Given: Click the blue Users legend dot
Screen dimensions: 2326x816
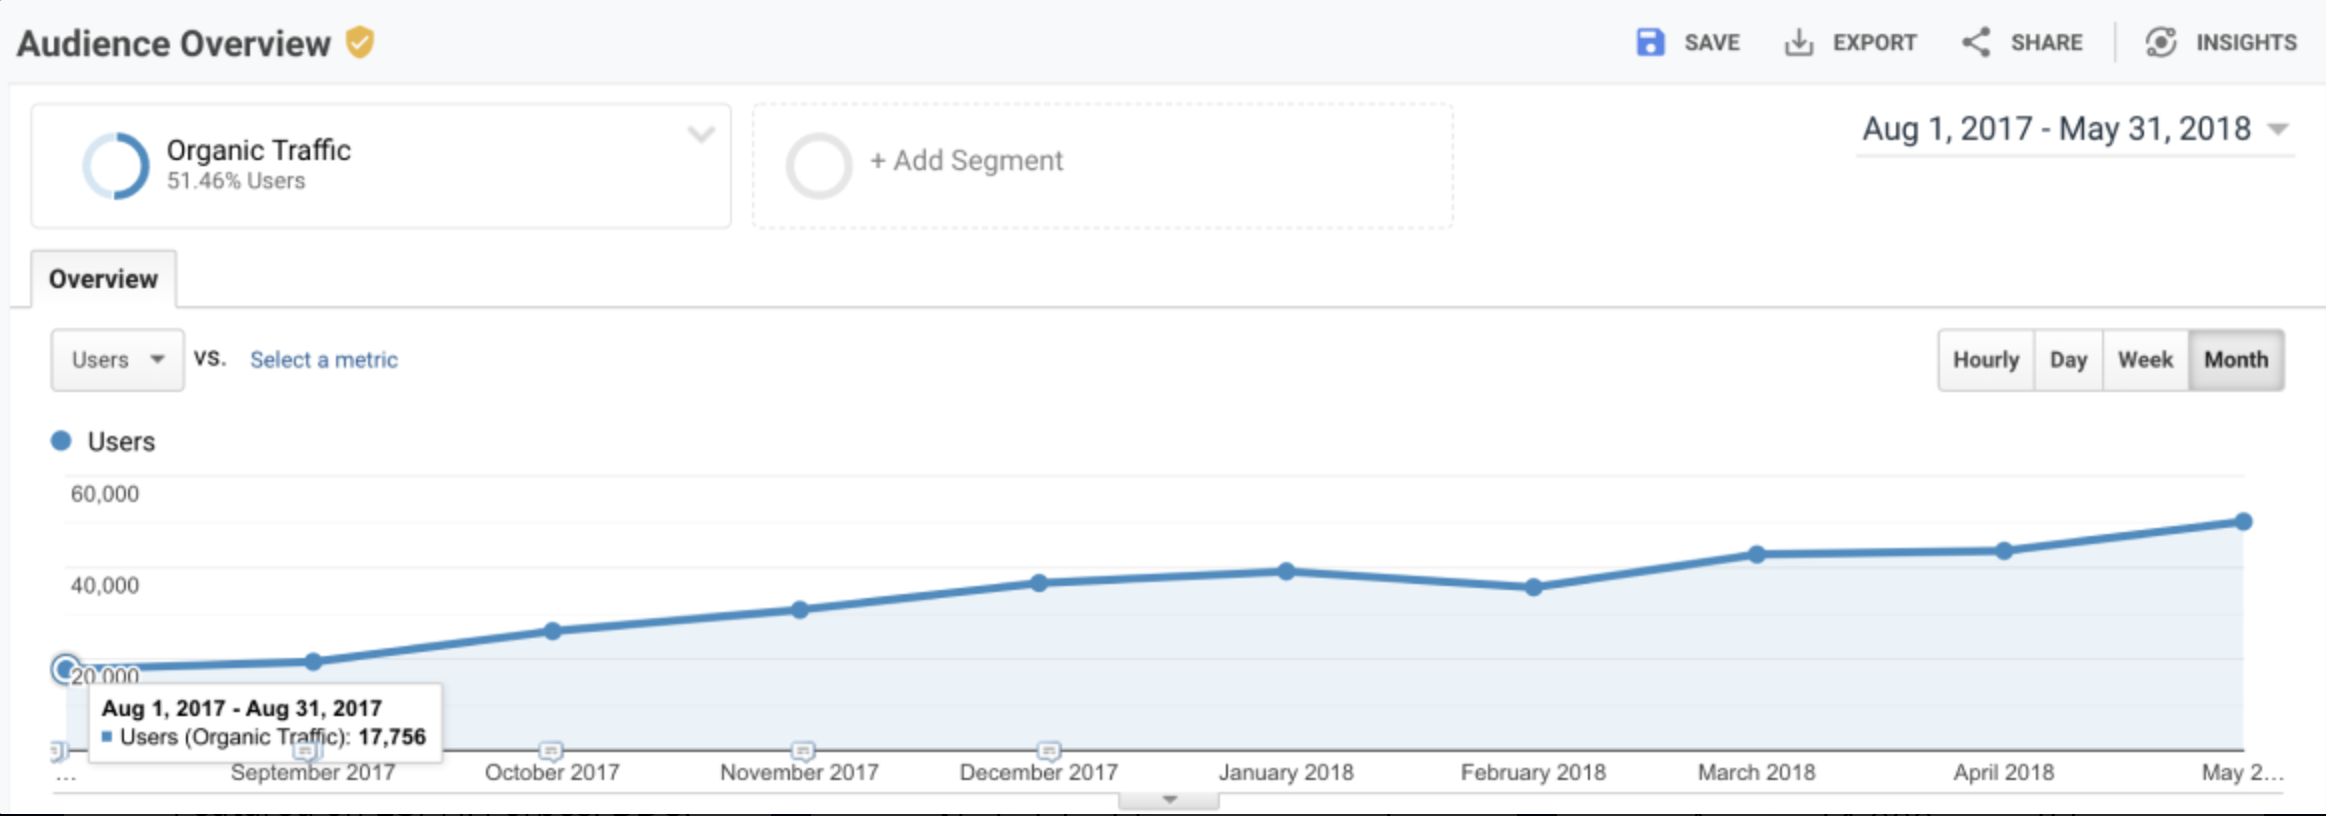Looking at the screenshot, I should point(61,441).
